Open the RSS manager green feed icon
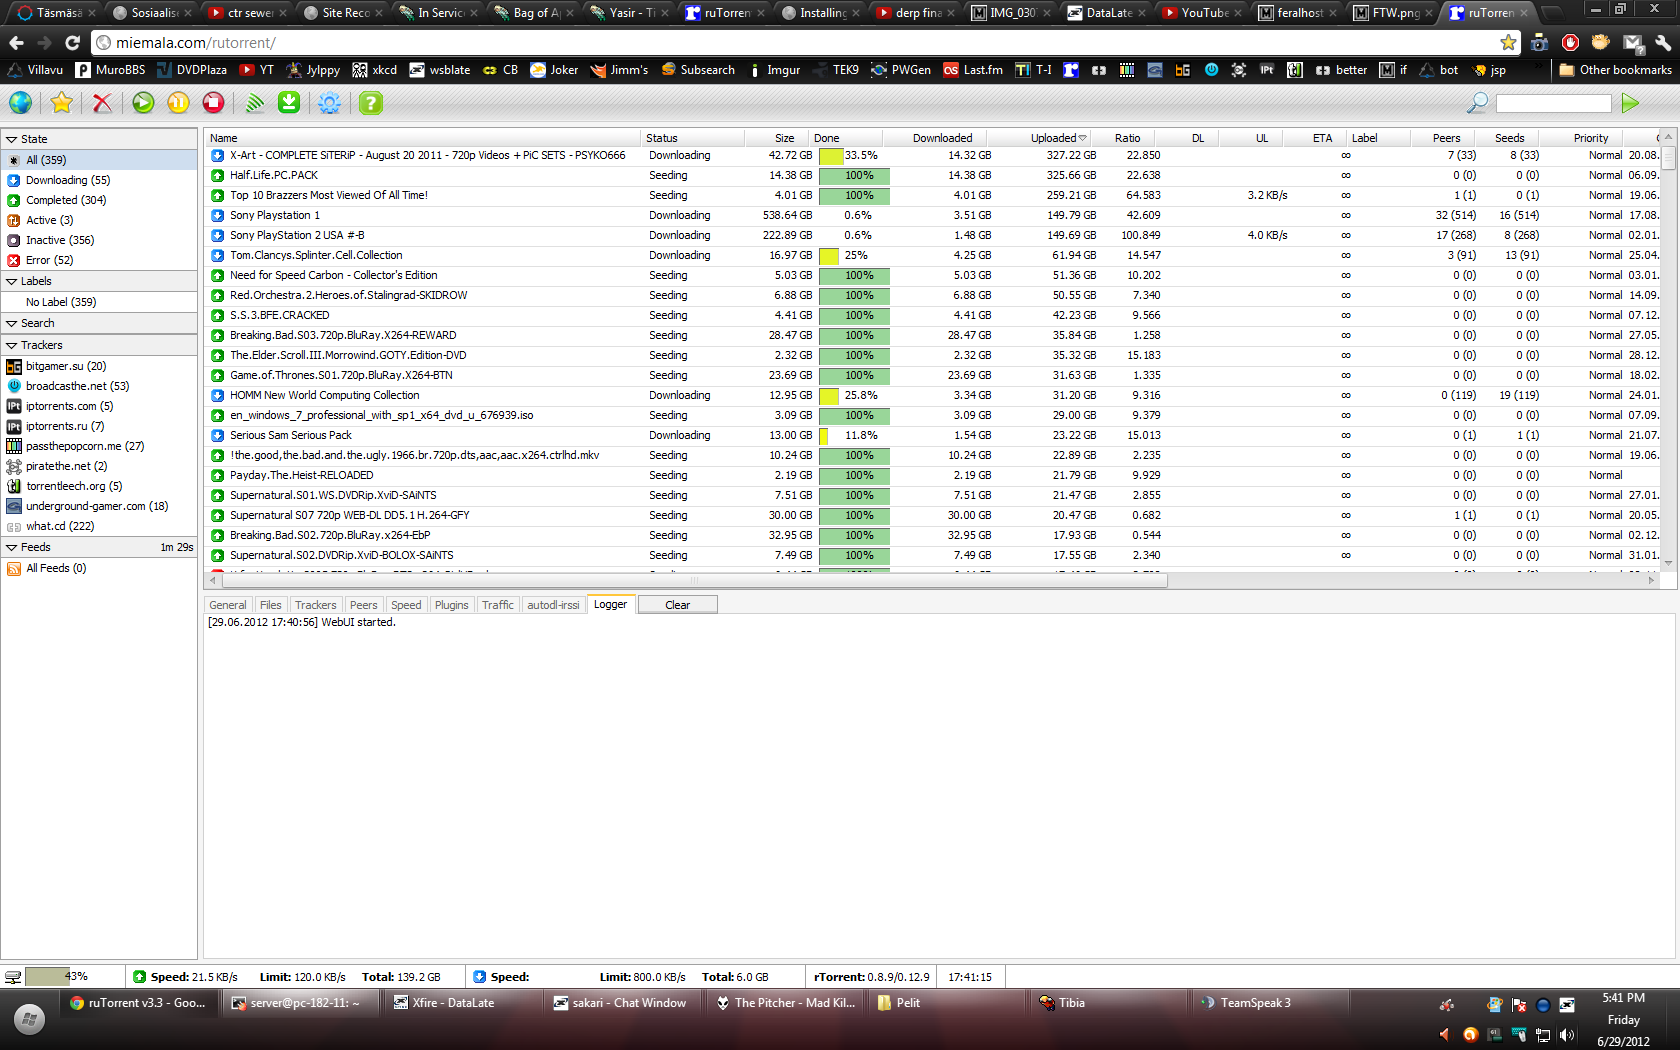This screenshot has height=1050, width=1680. [255, 103]
